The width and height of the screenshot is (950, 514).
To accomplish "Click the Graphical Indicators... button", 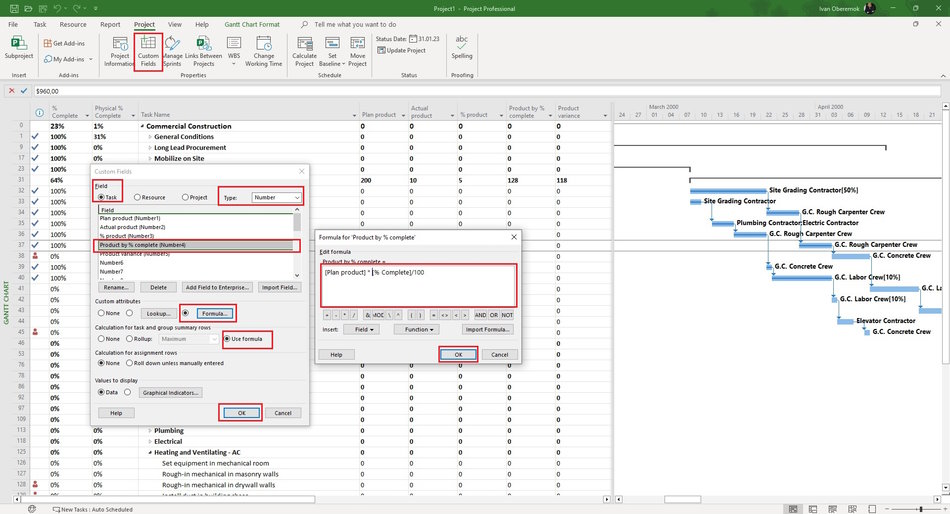I will pos(170,393).
